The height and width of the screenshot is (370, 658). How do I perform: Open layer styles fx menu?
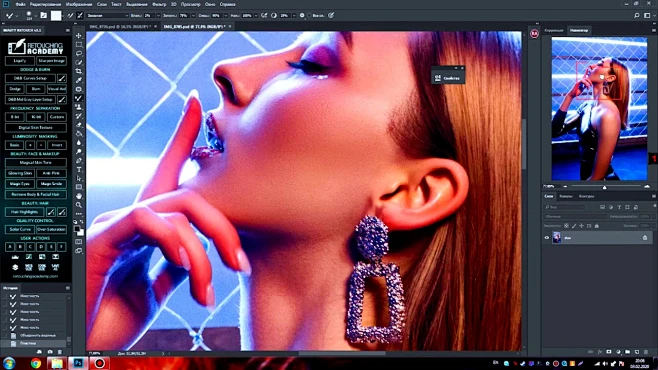(600, 352)
